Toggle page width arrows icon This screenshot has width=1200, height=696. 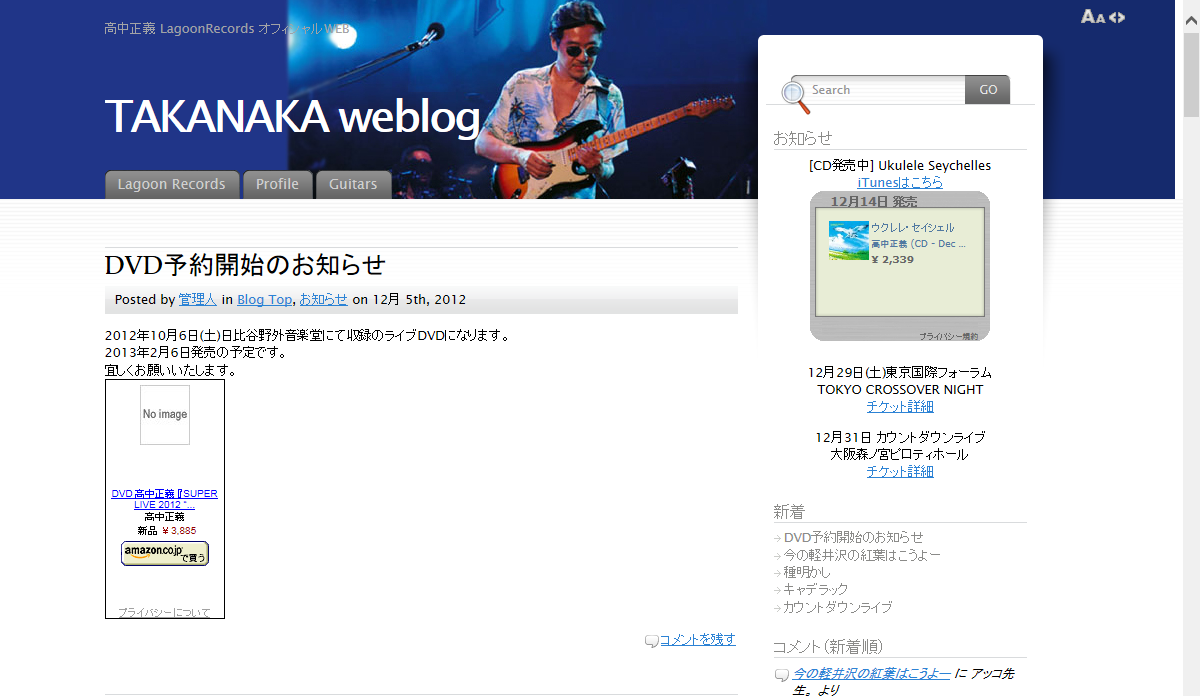click(x=1117, y=17)
